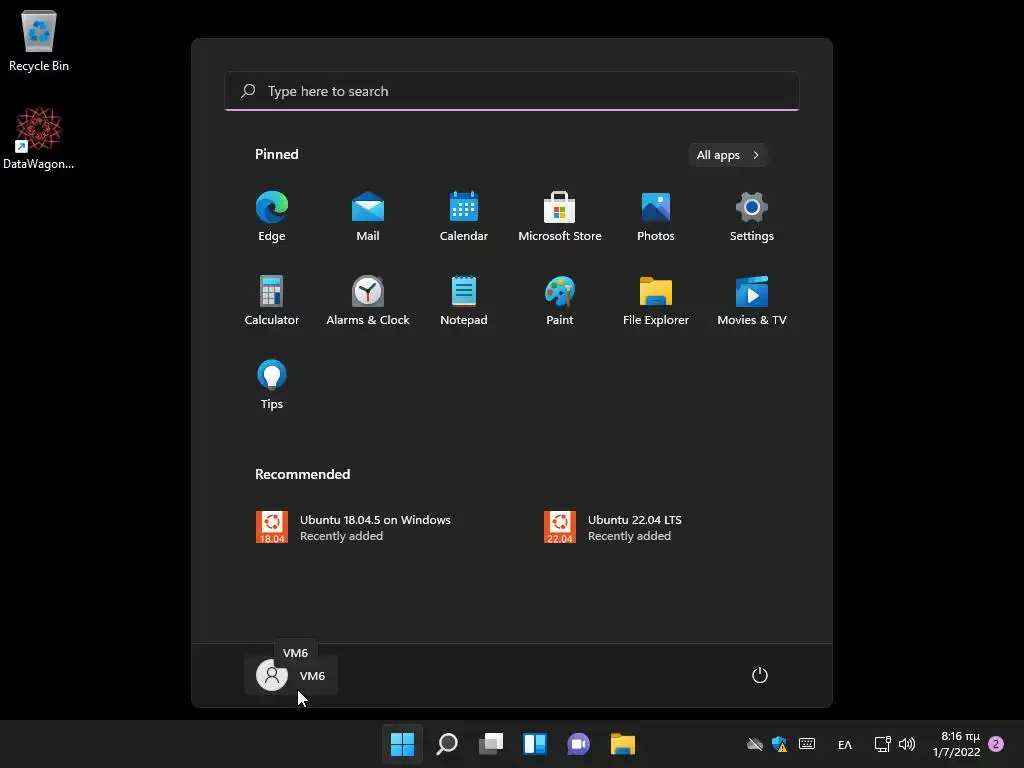Open taskbar Search magnifier
Image resolution: width=1024 pixels, height=768 pixels.
(447, 744)
